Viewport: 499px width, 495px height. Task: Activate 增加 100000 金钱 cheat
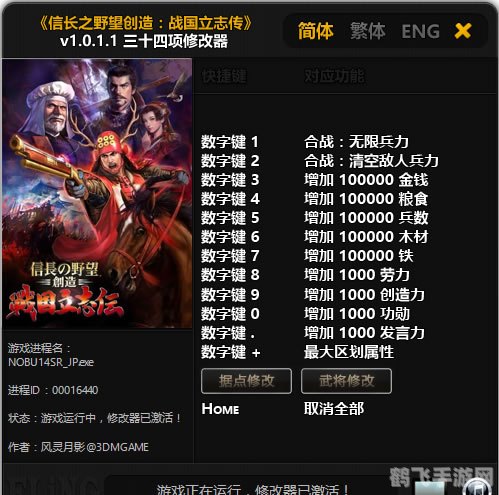[x=366, y=180]
